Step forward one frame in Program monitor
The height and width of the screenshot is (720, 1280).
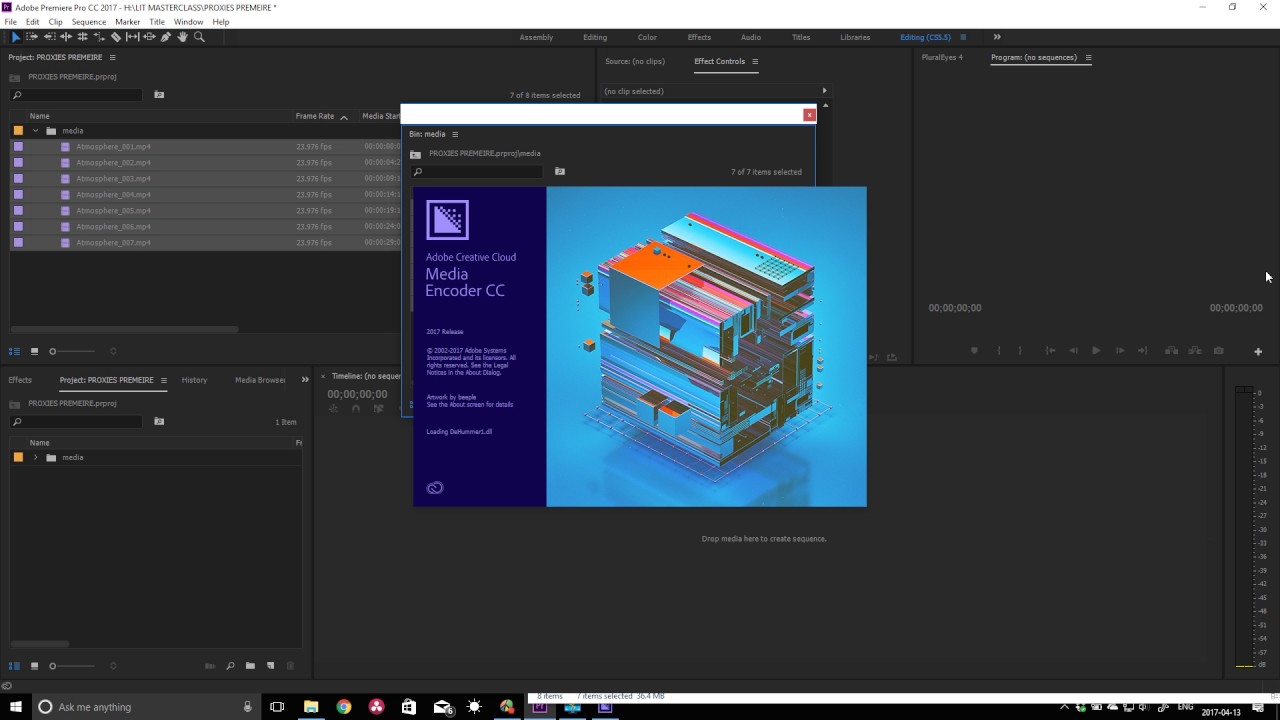(1120, 350)
